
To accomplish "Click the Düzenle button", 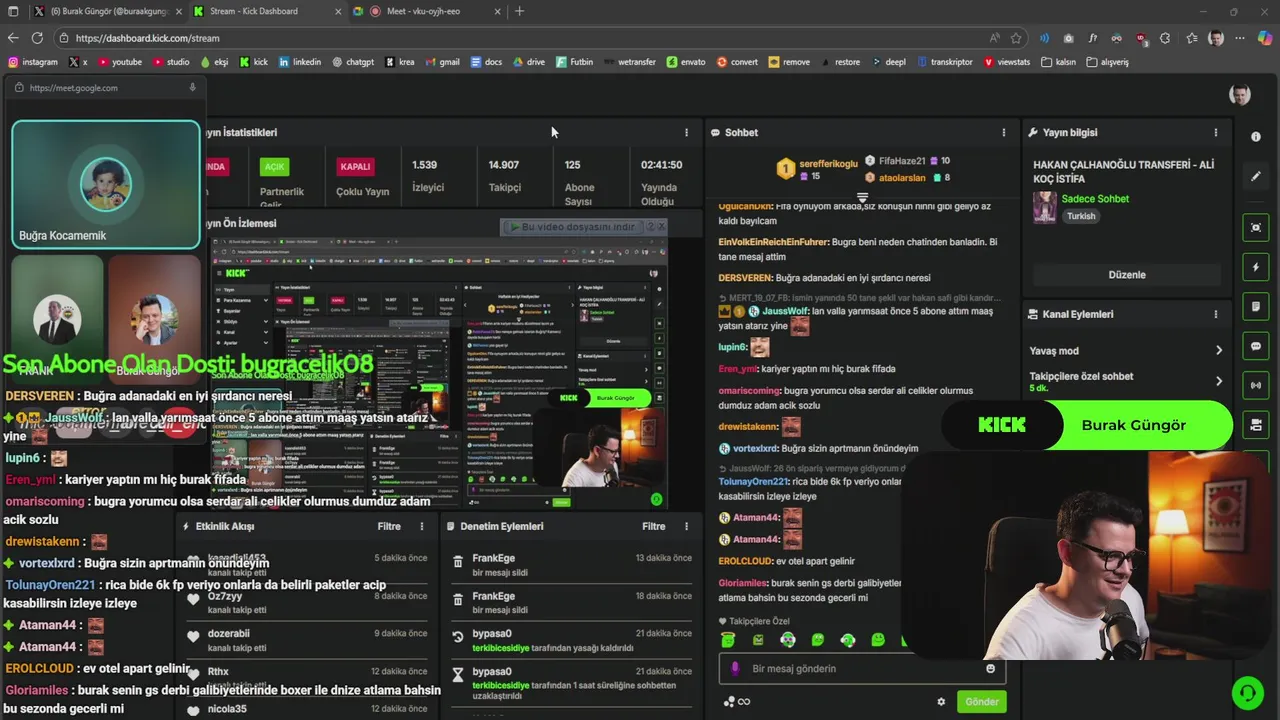I will coord(1127,275).
